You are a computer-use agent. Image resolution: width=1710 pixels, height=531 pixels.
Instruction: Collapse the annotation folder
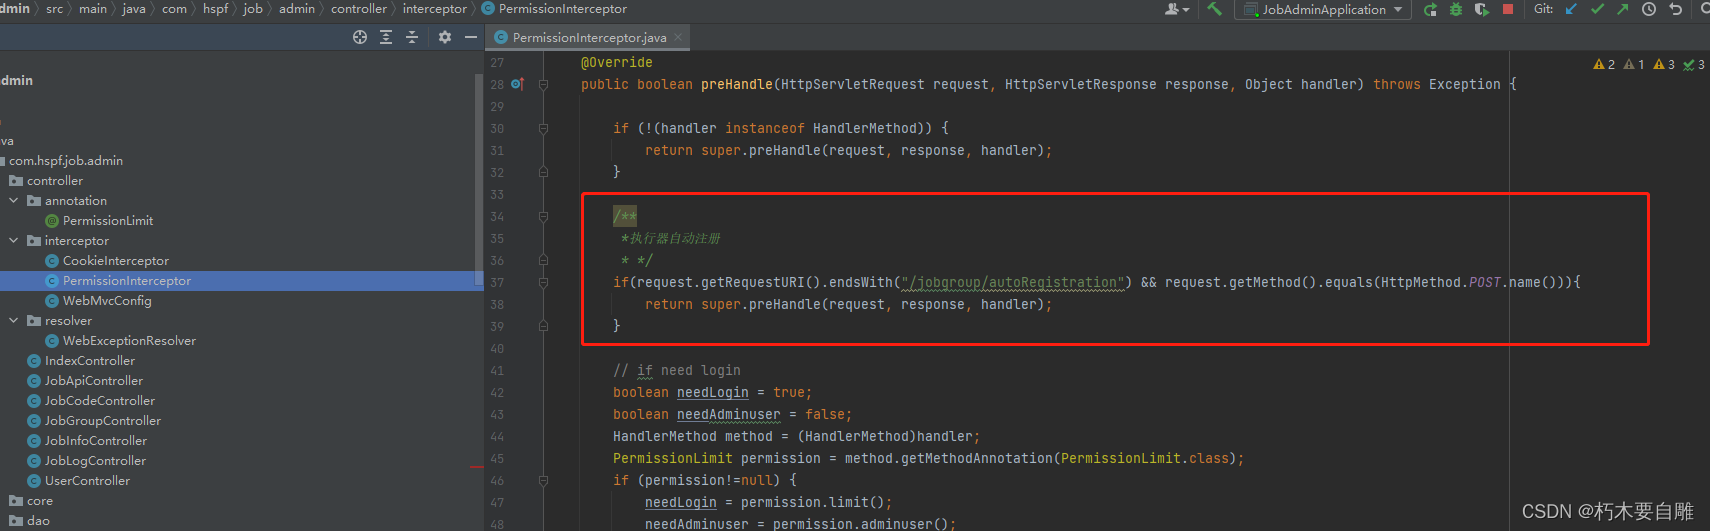(x=14, y=200)
